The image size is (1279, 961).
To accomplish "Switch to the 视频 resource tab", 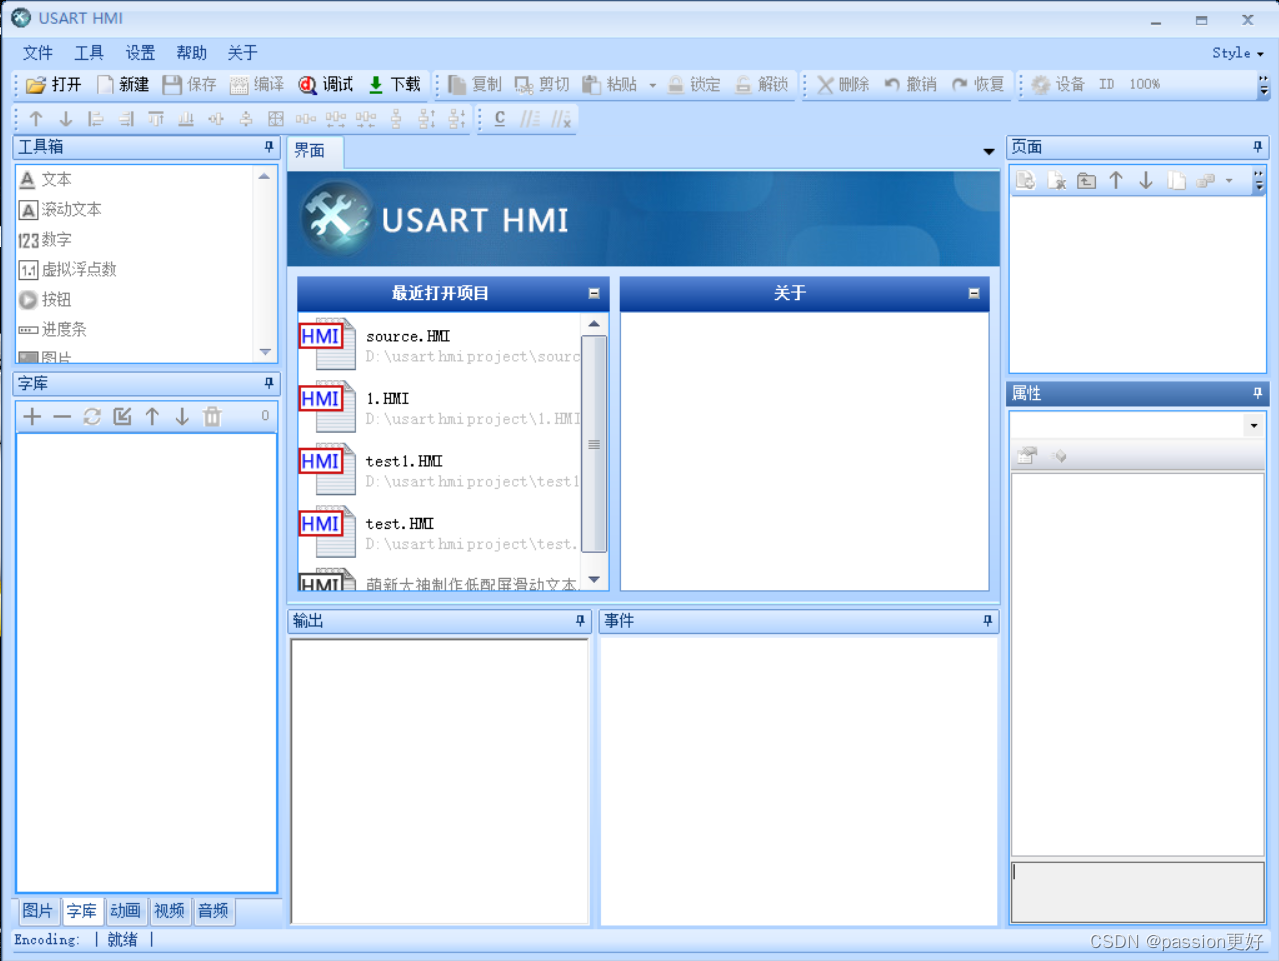I will point(169,911).
